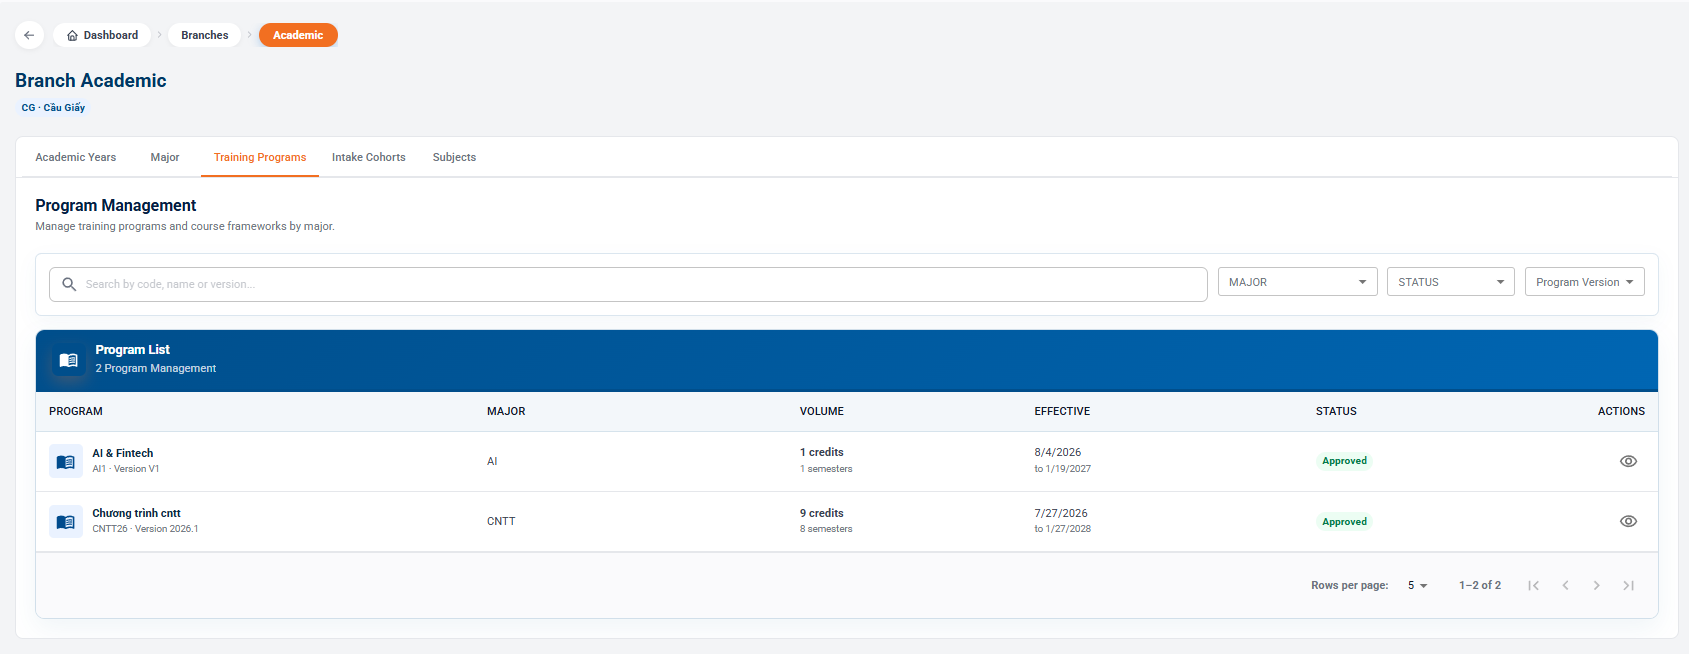The height and width of the screenshot is (654, 1689).
Task: Open Subjects tab
Action: click(x=454, y=157)
